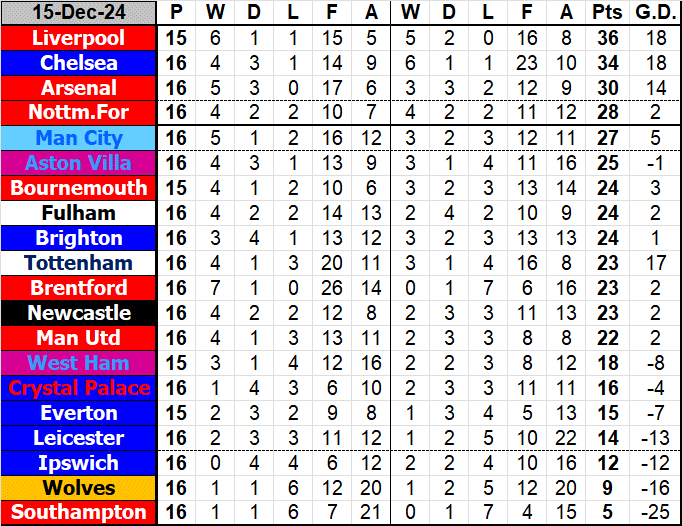Select the Ipswich team cell
Screen dimensions: 682x526
(x=79, y=463)
